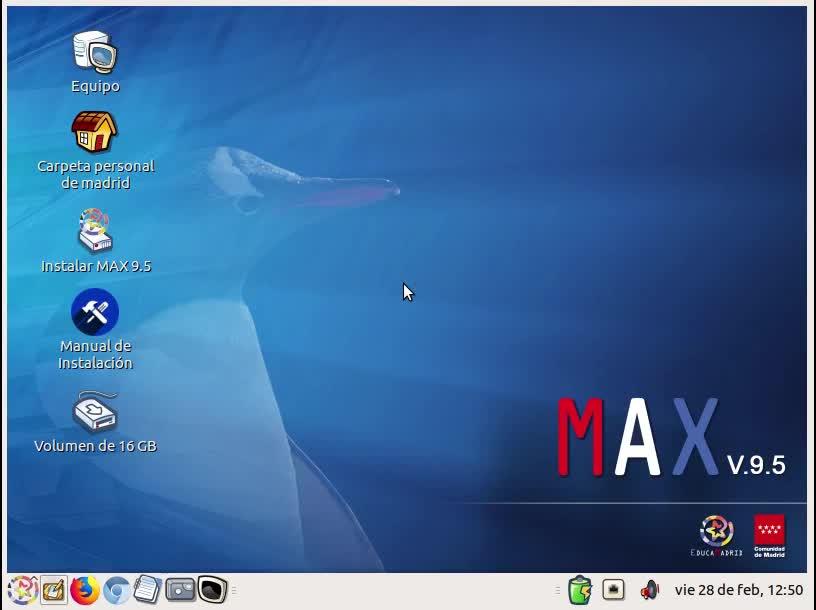
Task: Select the 'Instalar MAX 9.5' label text
Action: click(x=96, y=266)
